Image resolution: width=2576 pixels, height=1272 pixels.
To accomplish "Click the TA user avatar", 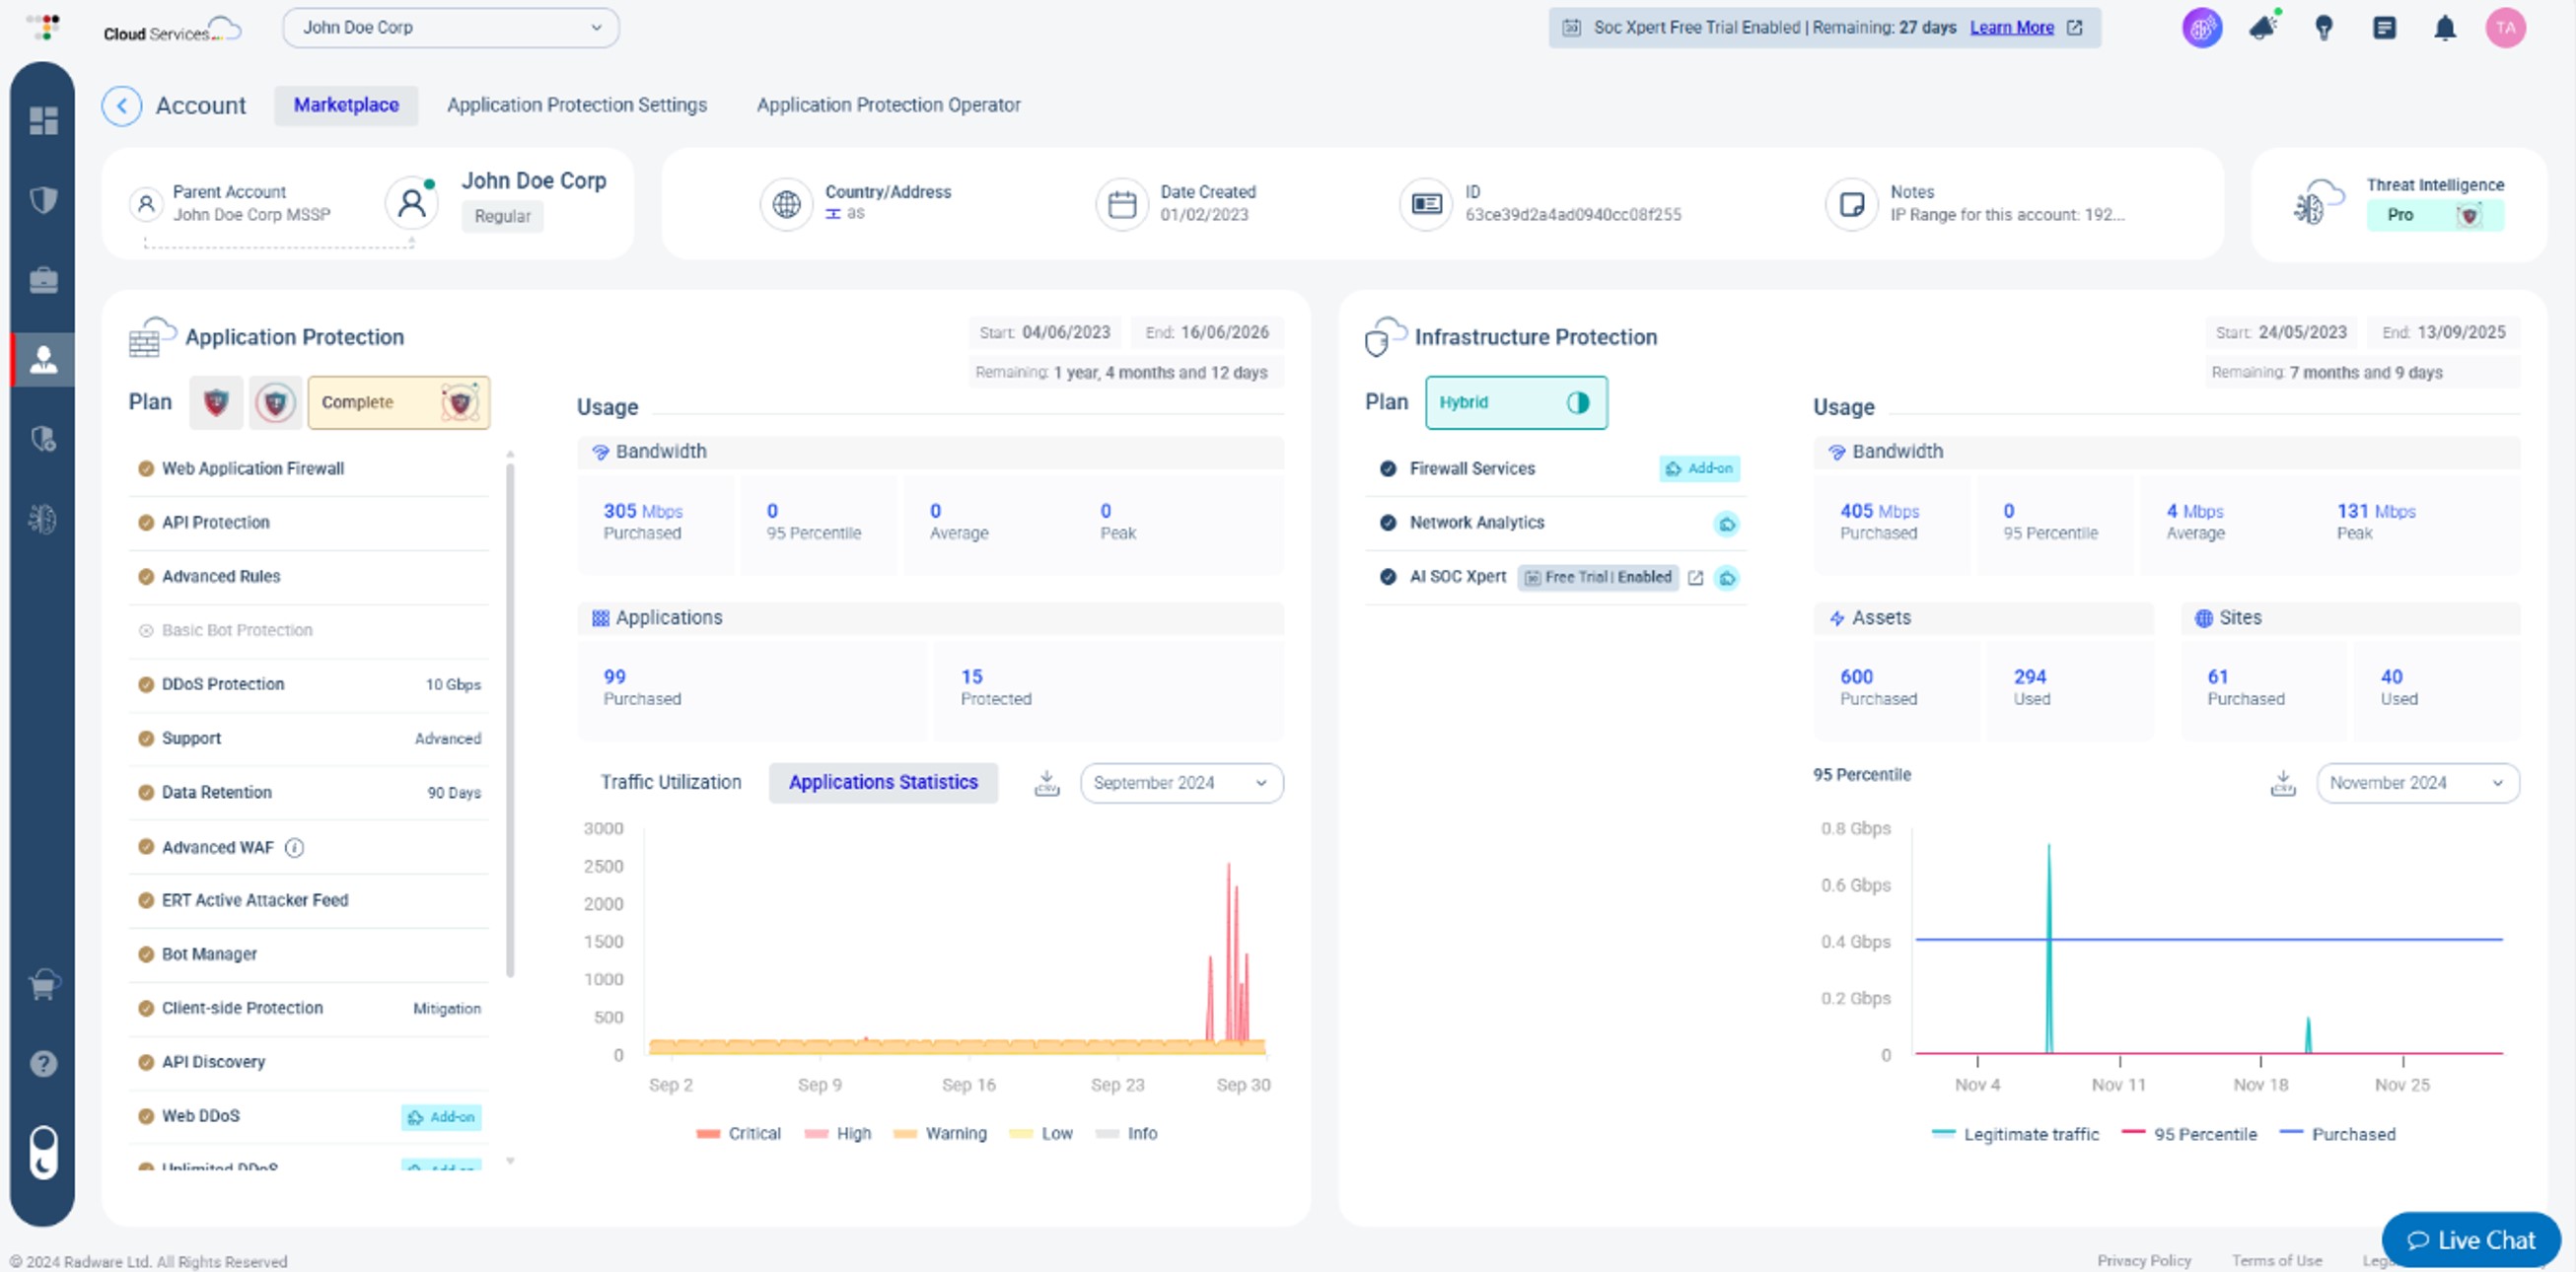I will pyautogui.click(x=2506, y=27).
